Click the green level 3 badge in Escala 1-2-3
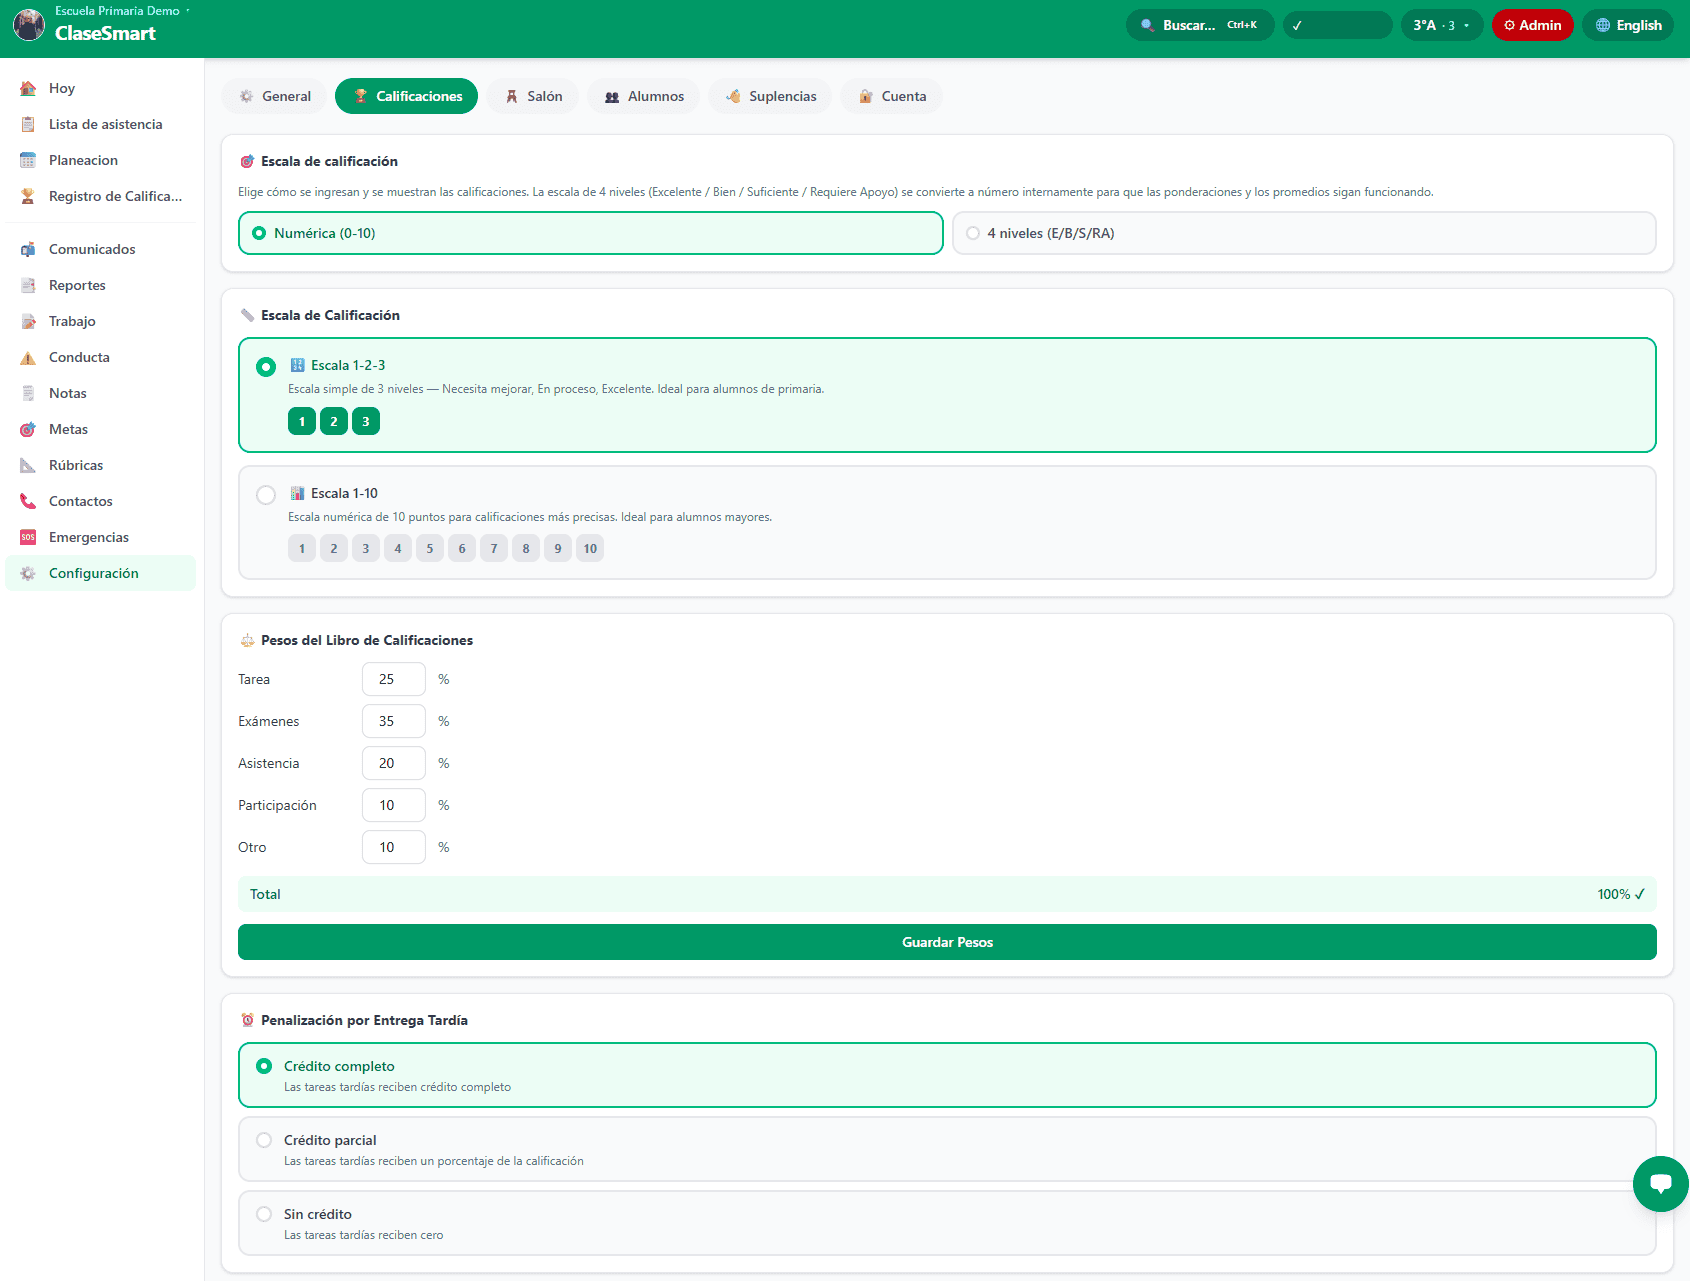This screenshot has width=1690, height=1281. click(x=366, y=421)
